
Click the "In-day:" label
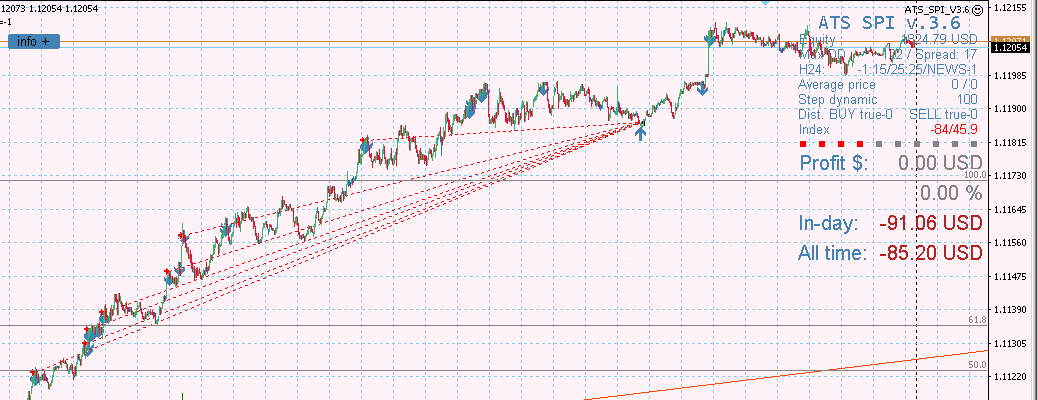(828, 223)
